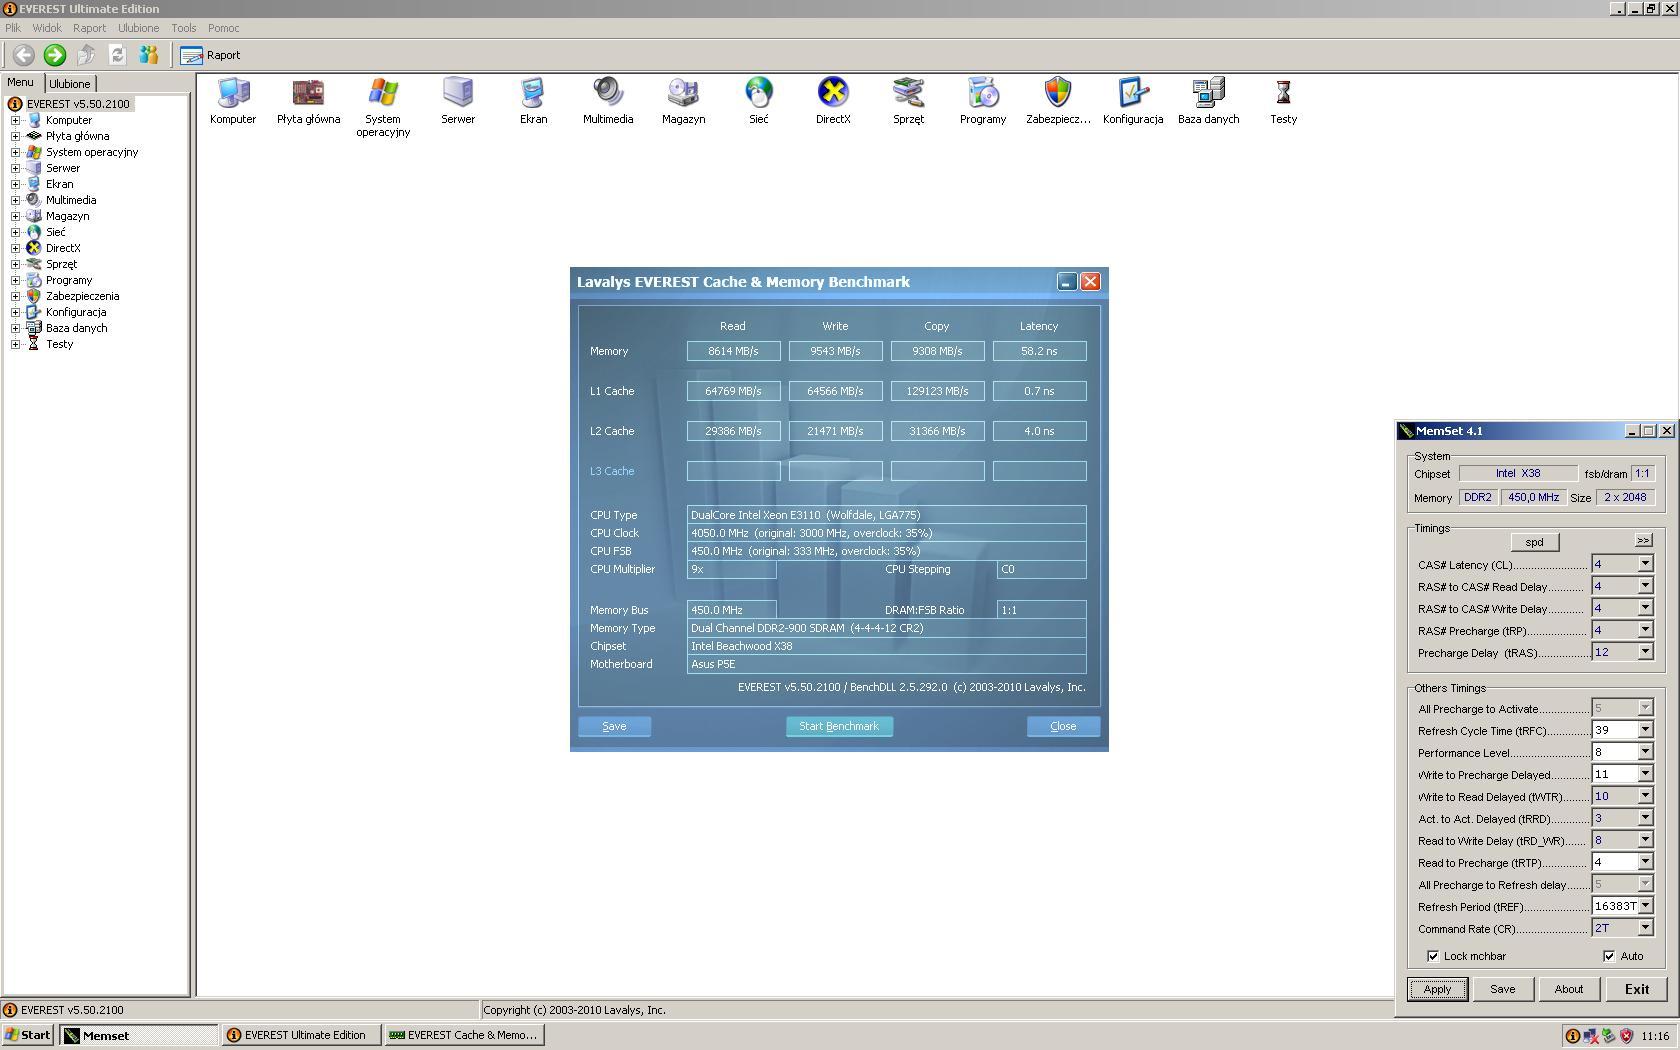Open the CAS# Latency (CL) dropdown

click(1645, 565)
